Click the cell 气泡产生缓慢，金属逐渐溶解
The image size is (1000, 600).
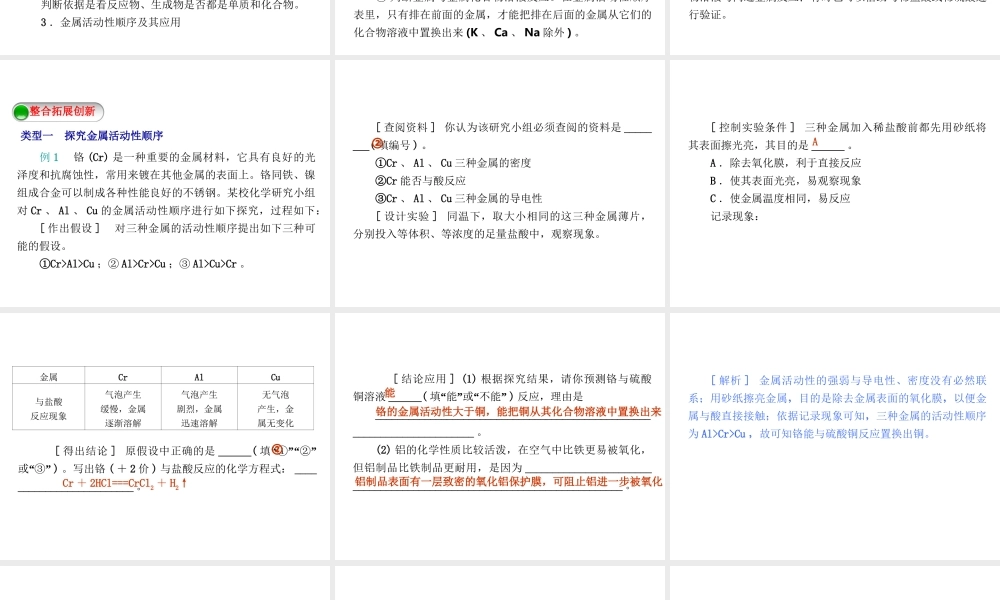(x=123, y=408)
